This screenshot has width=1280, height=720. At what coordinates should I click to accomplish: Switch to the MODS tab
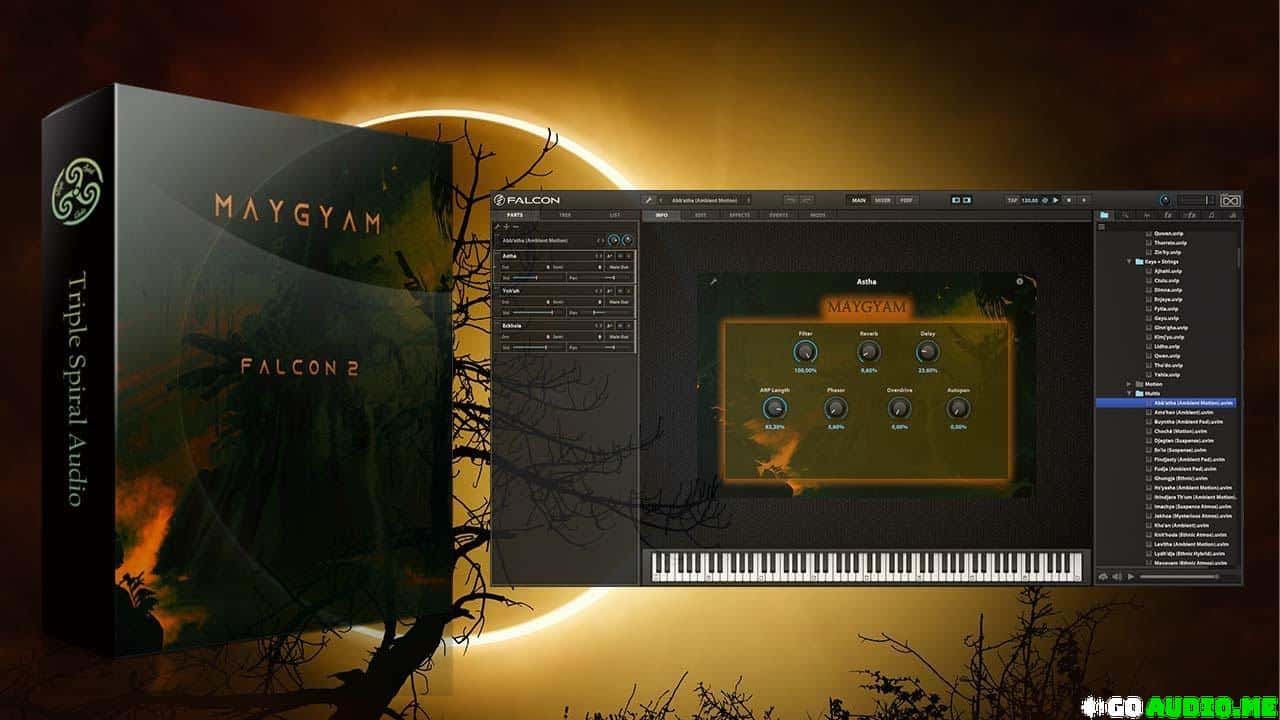[818, 215]
